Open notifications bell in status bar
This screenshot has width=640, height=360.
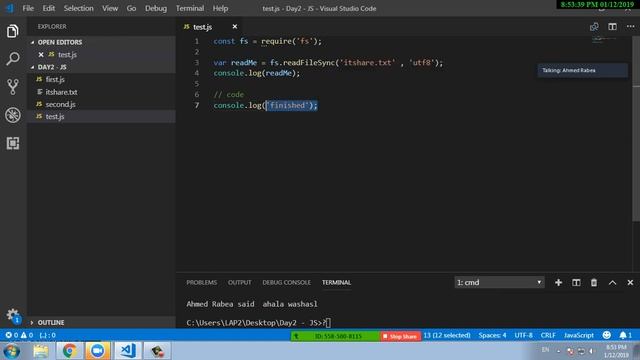tap(625, 335)
